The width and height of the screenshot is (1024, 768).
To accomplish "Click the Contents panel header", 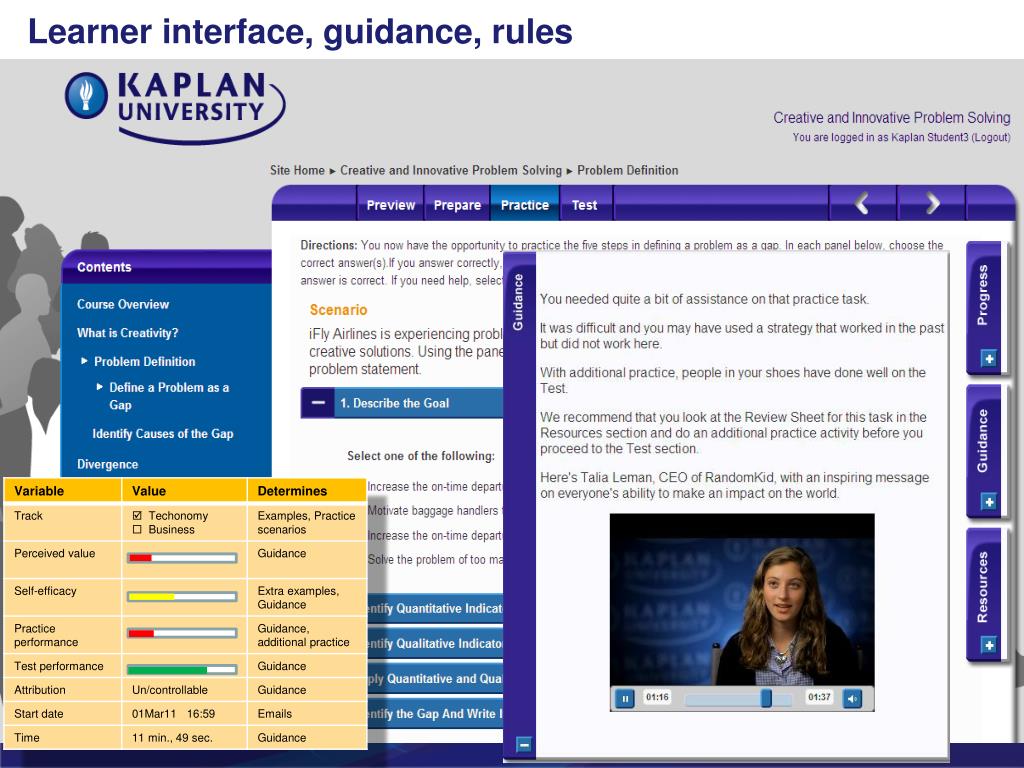I will [x=167, y=266].
